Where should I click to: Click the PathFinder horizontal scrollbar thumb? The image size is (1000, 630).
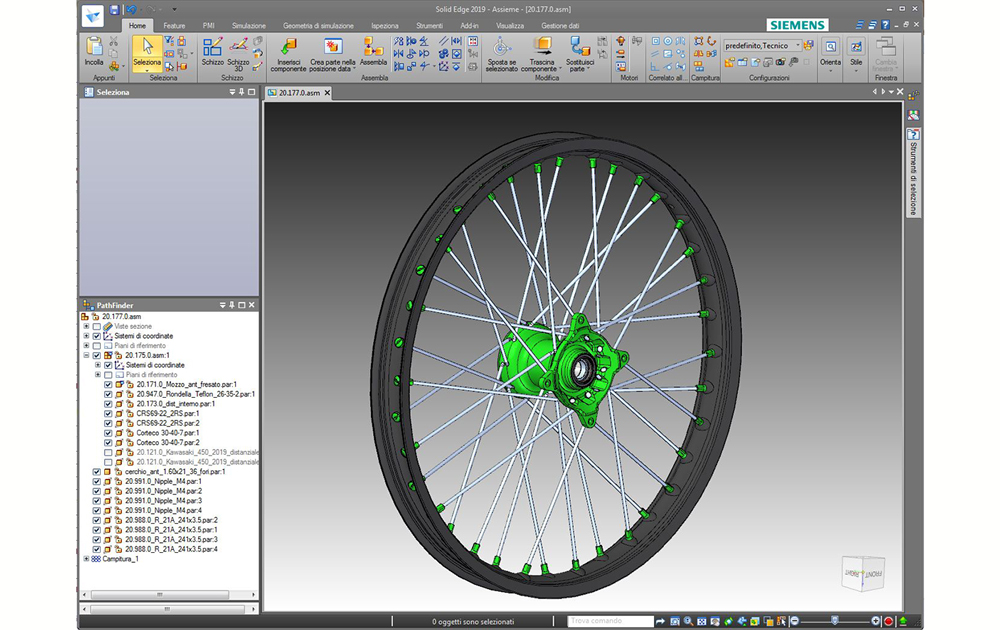[x=159, y=595]
